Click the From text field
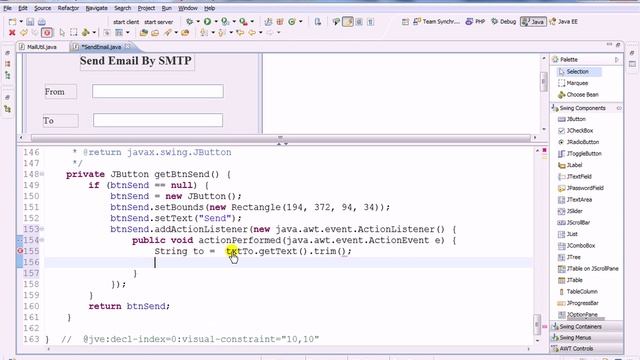 (158, 91)
